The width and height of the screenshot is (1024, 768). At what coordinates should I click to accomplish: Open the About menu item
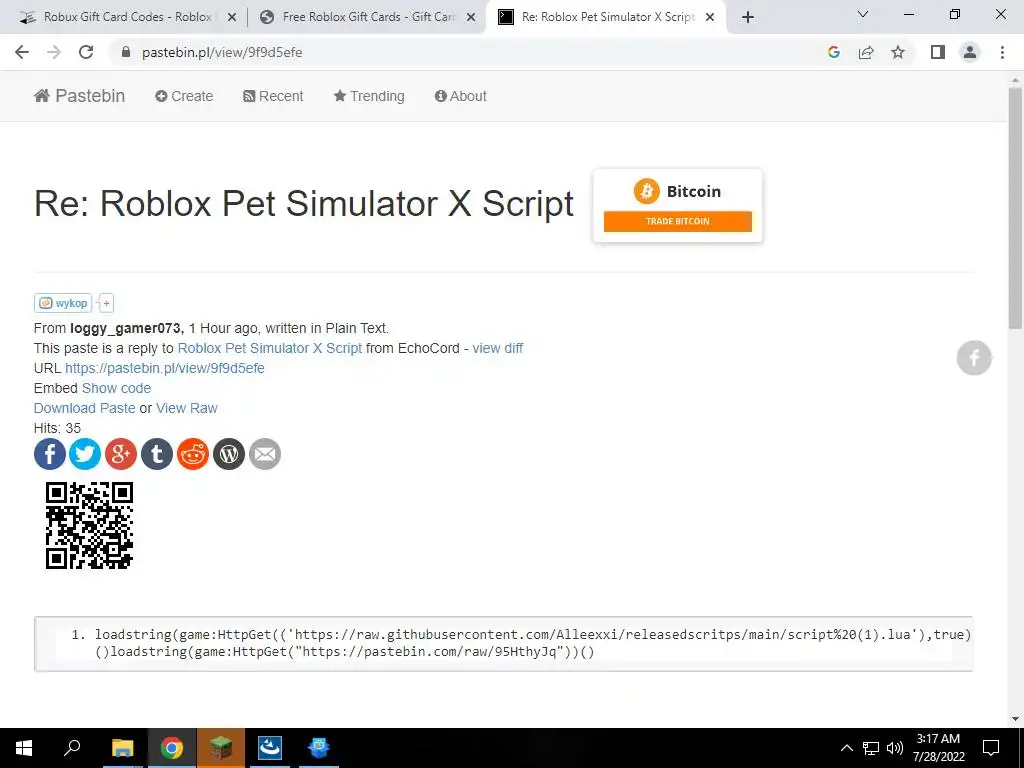click(460, 96)
